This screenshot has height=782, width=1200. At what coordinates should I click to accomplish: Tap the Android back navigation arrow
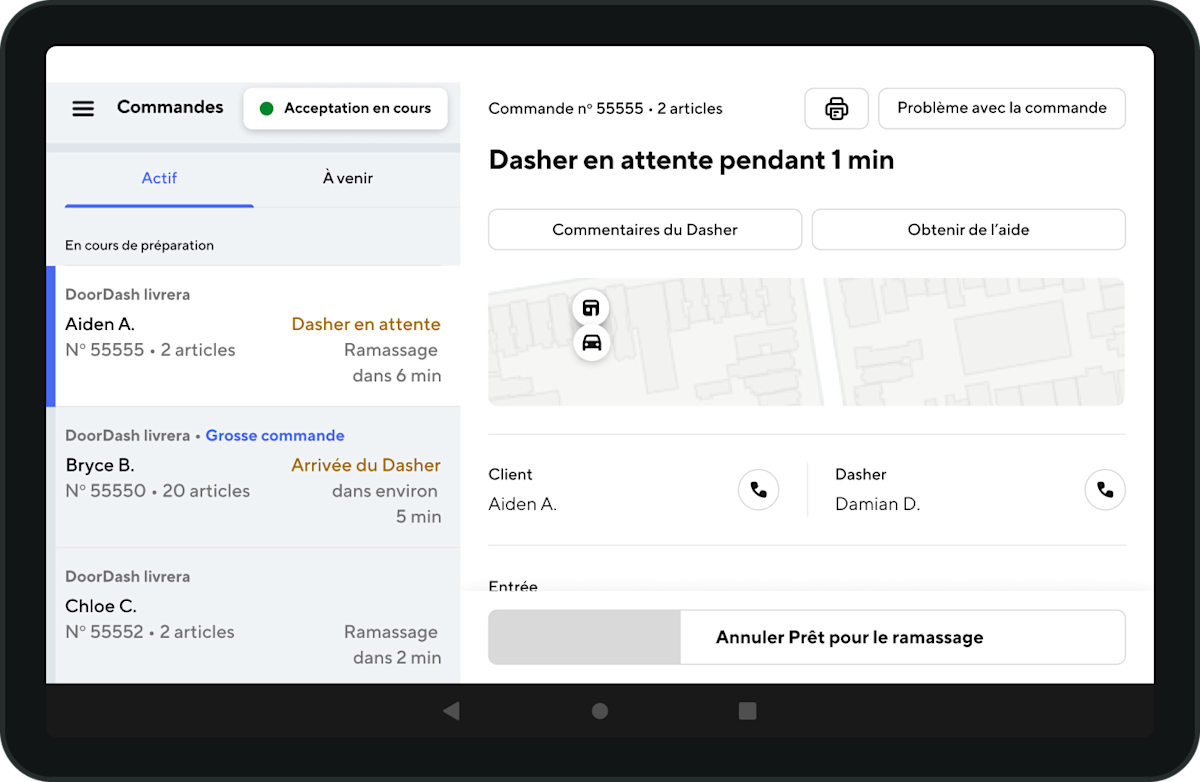(x=451, y=710)
